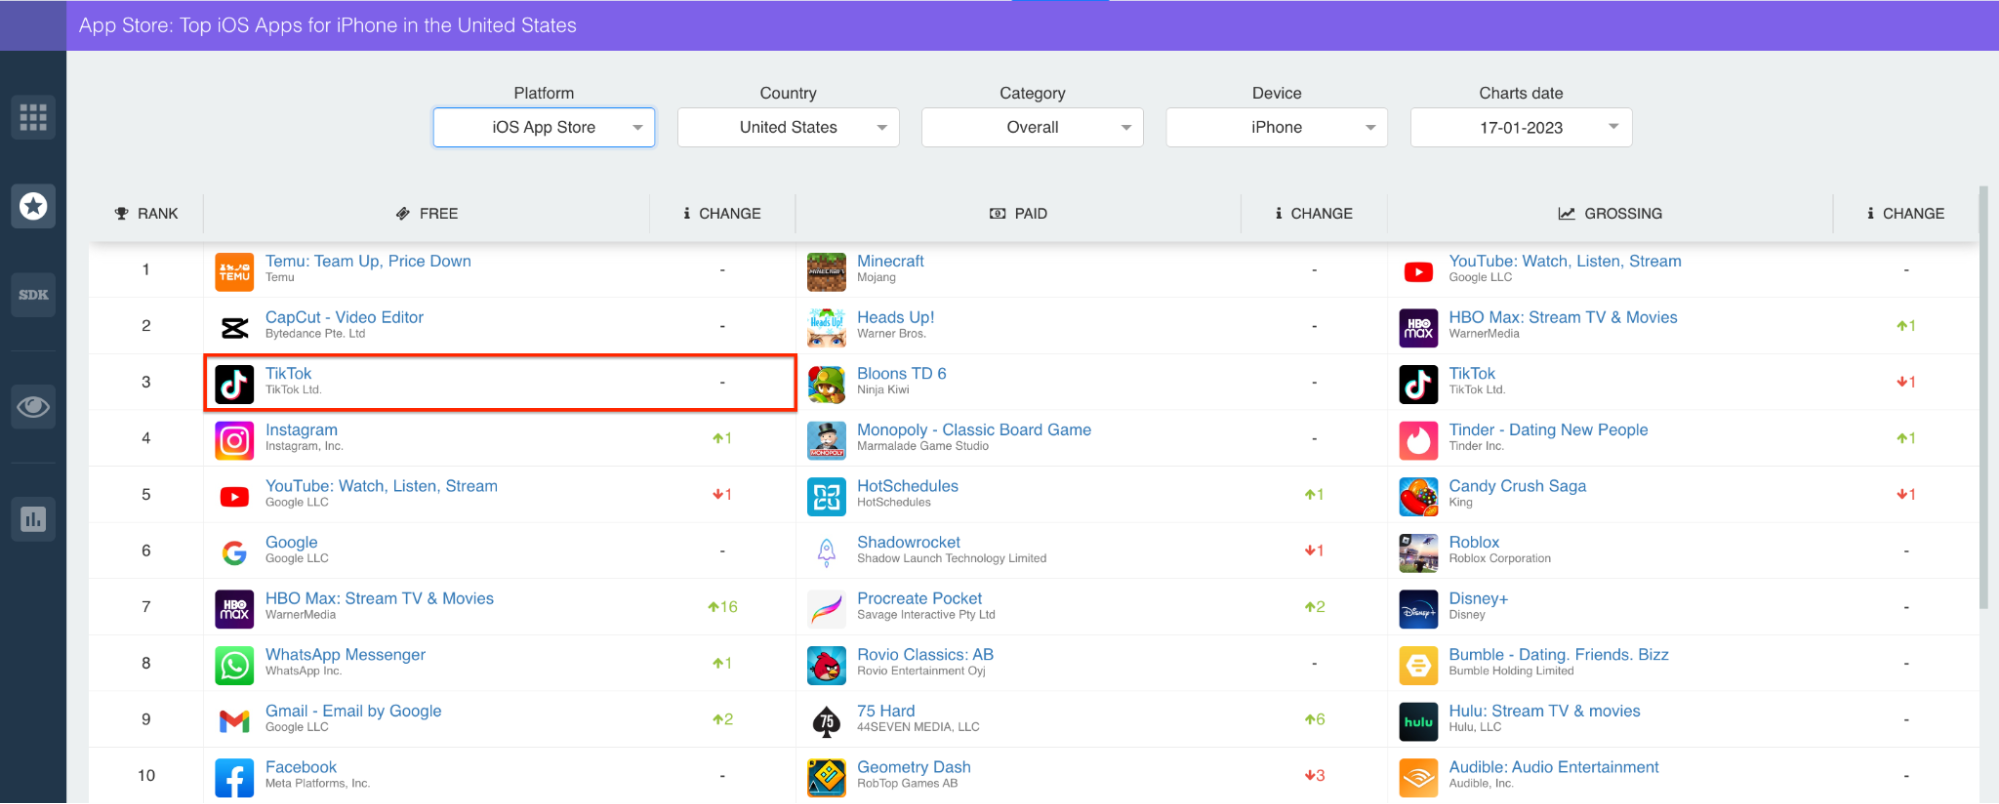Select the star top charts sidebar icon
Viewport: 1999px width, 804px height.
33,206
